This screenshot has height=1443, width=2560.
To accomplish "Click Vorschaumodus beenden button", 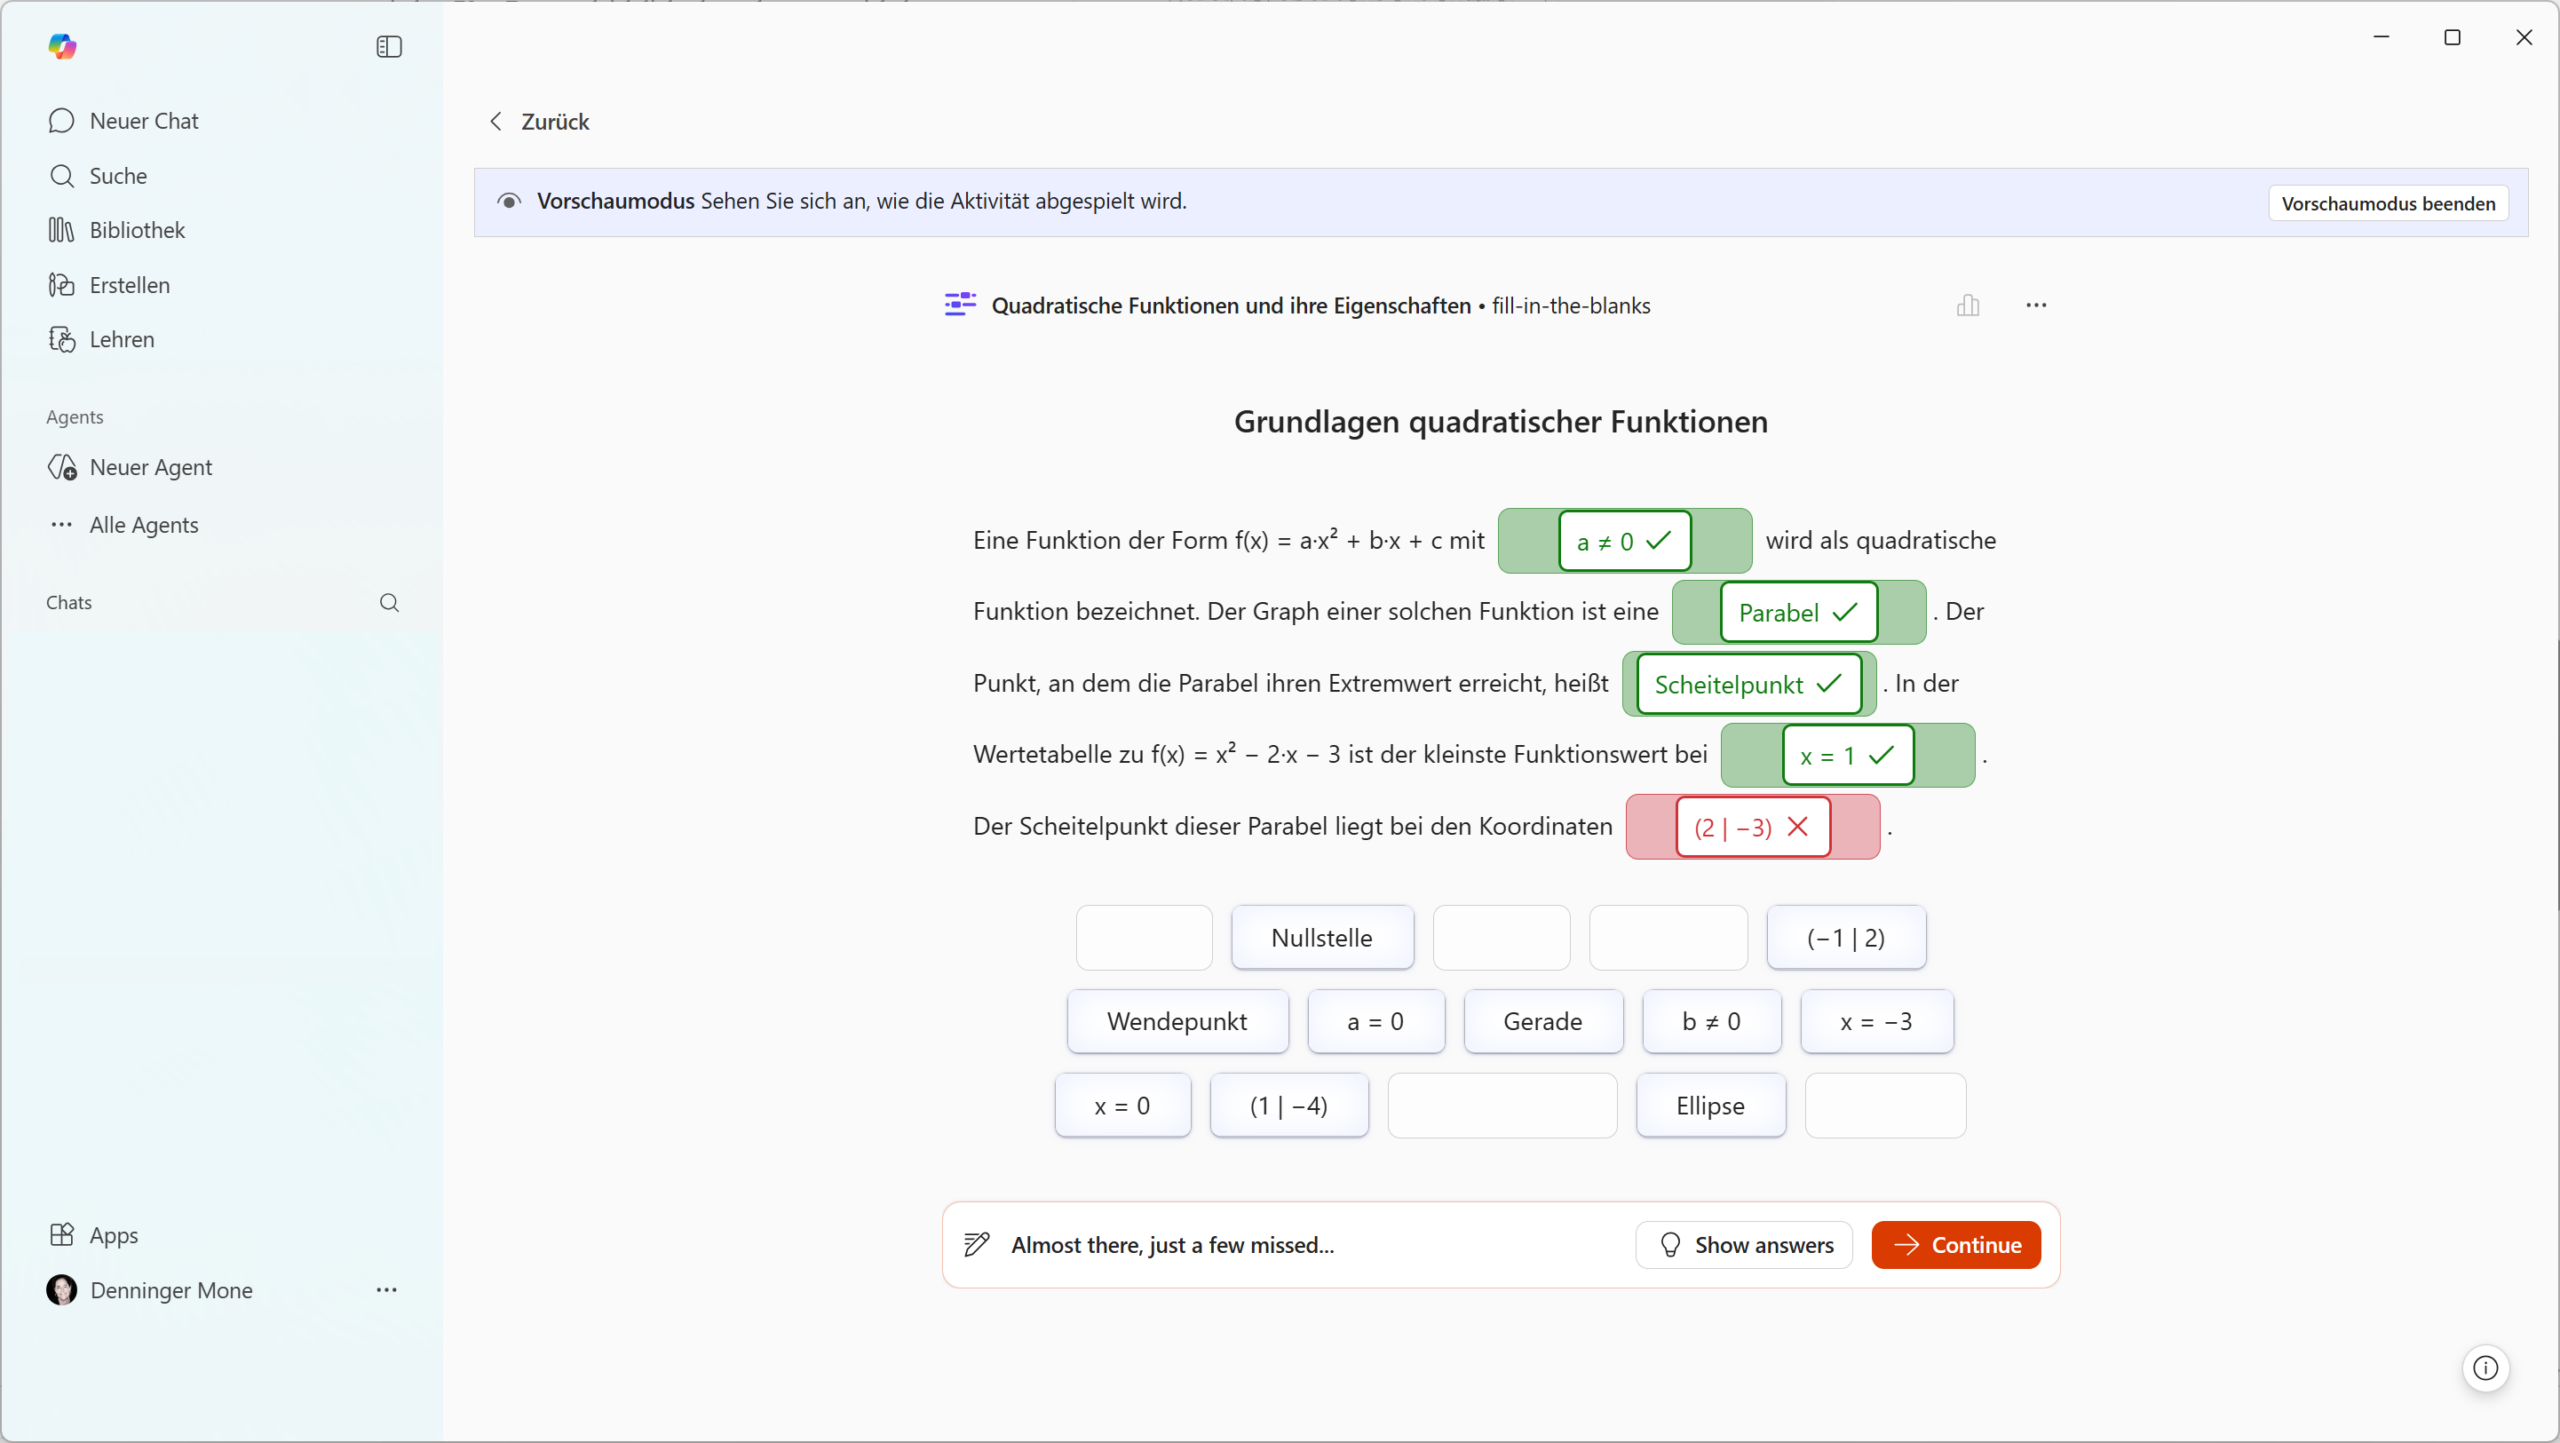I will 2387,203.
